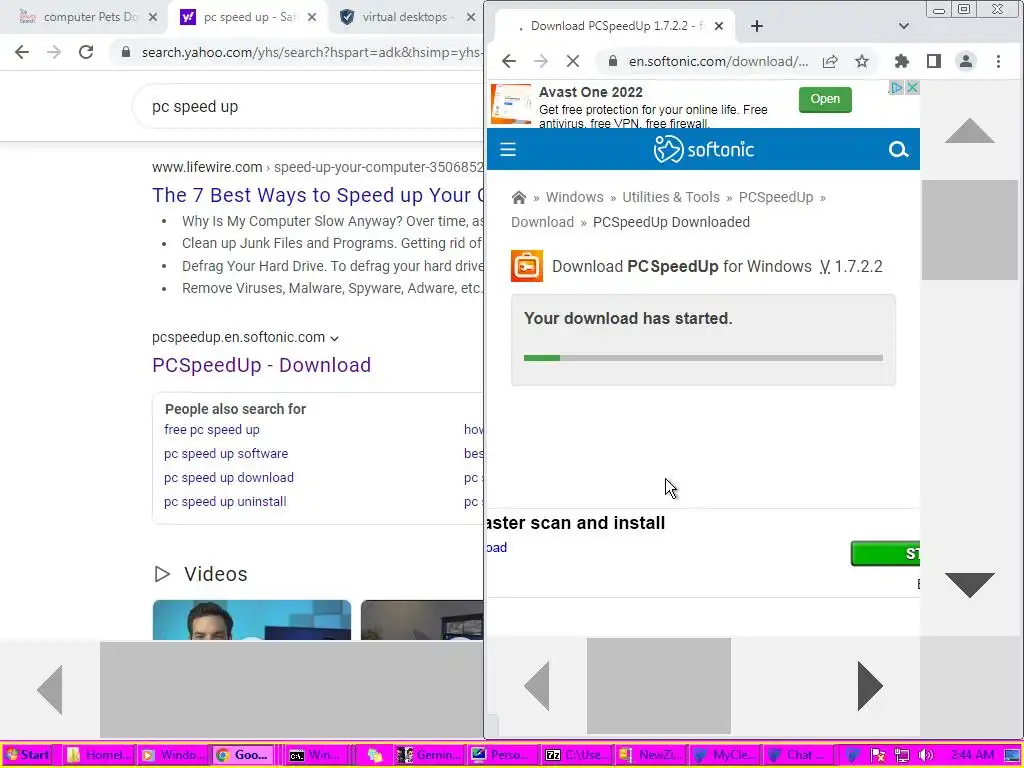Open the 'Utilities & Tools' breadcrumb
The width and height of the screenshot is (1024, 768).
(671, 197)
